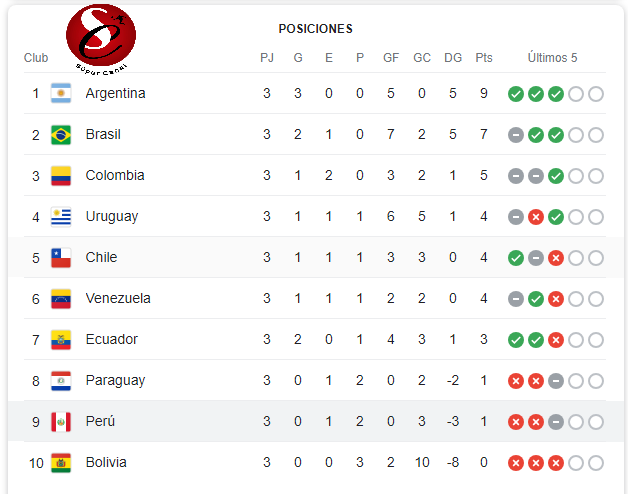Open the Paraguay team link

click(115, 381)
